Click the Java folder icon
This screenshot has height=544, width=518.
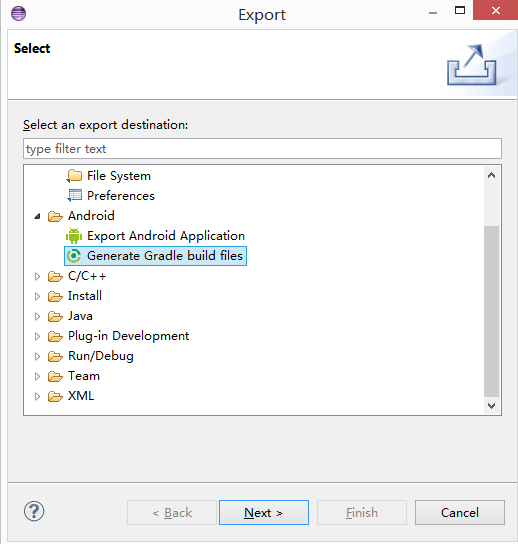[x=55, y=316]
